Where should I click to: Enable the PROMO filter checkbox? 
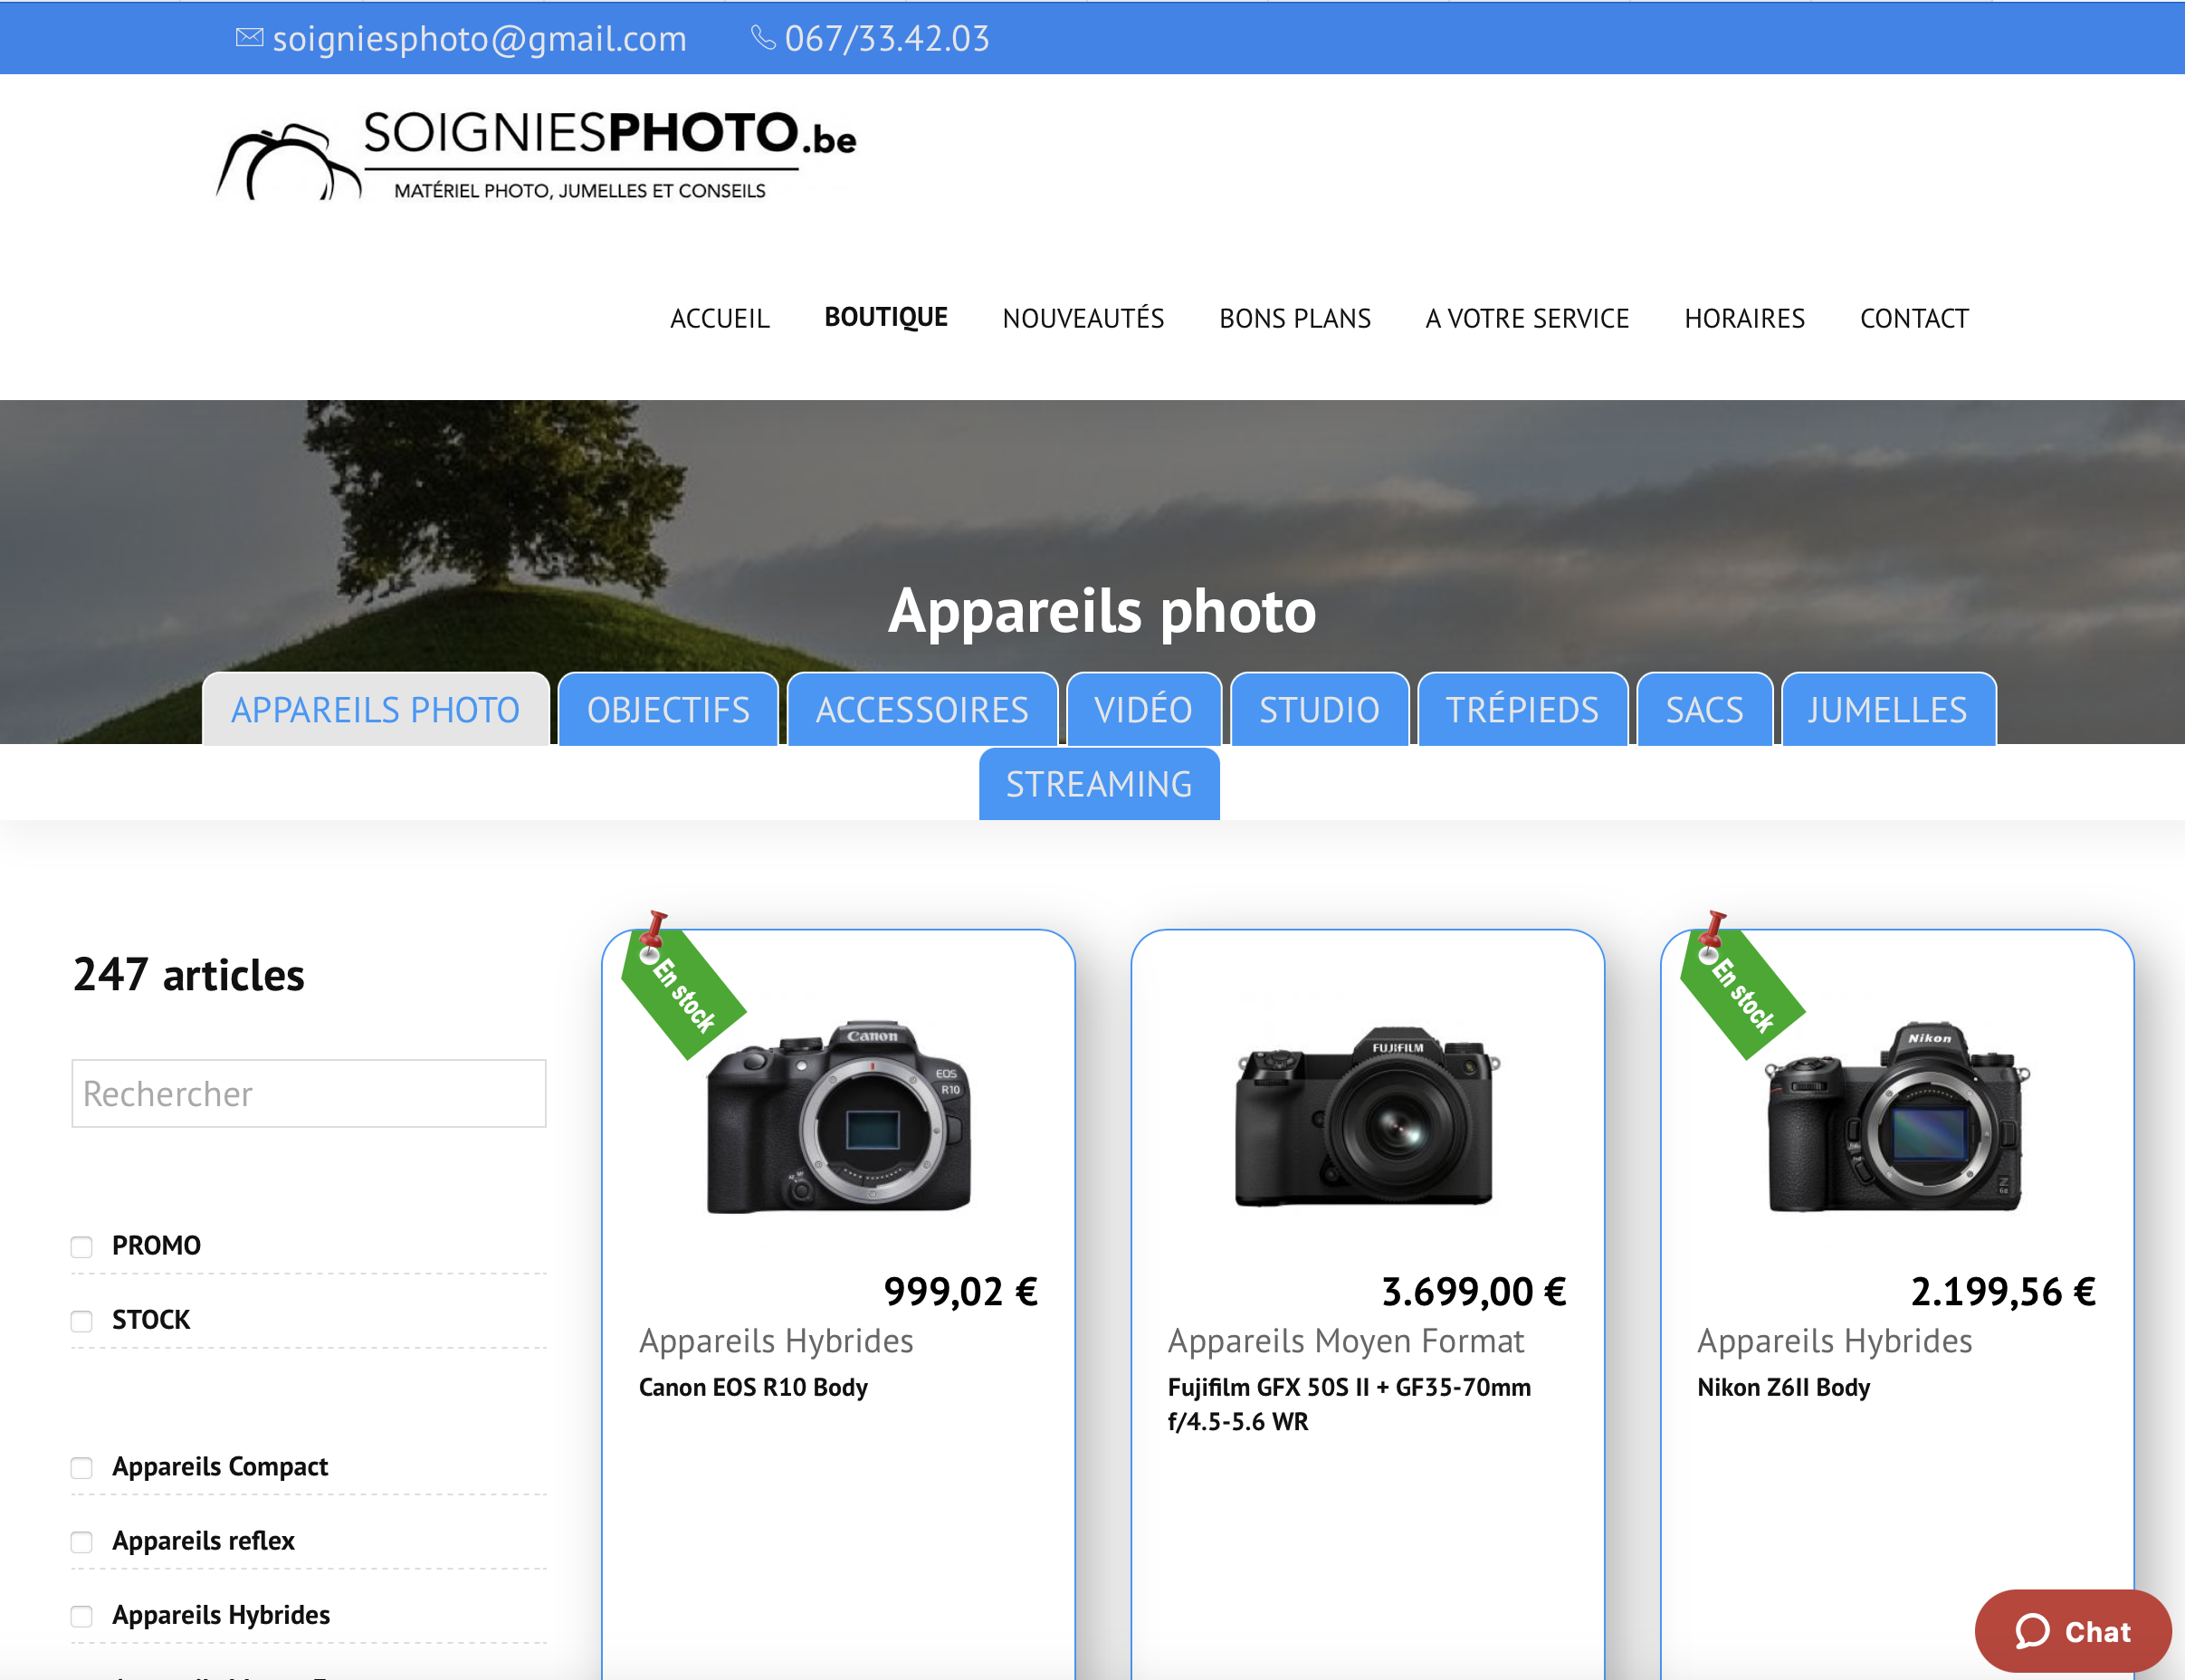click(82, 1247)
